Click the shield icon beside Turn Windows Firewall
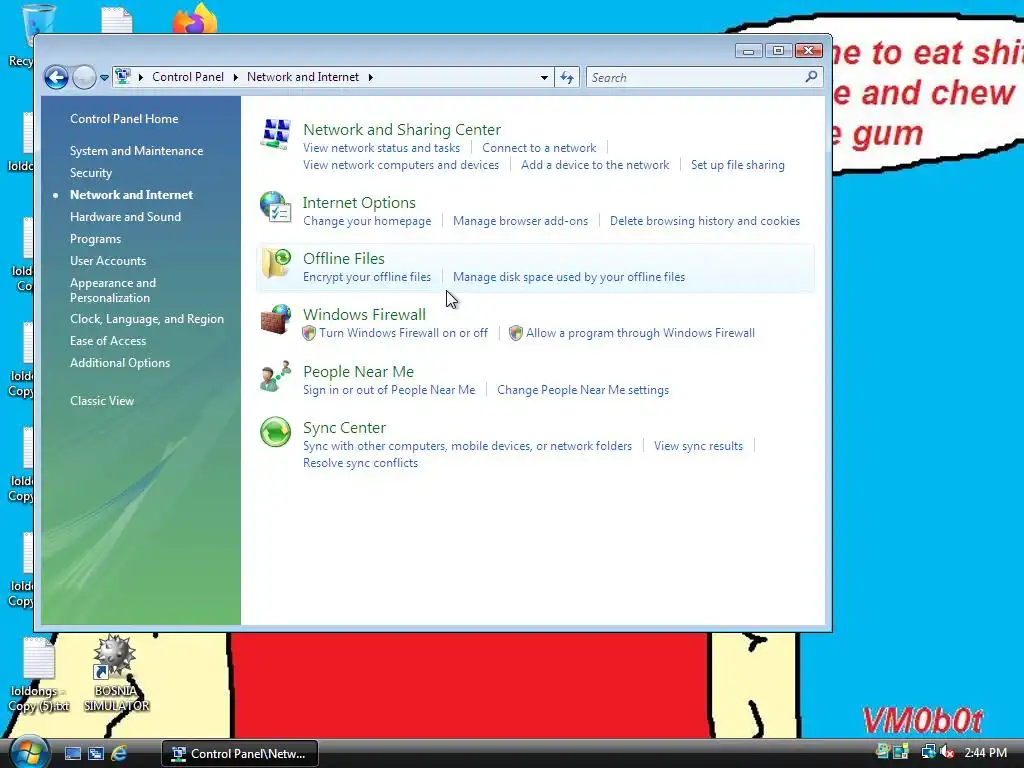The width and height of the screenshot is (1024, 768). click(309, 333)
